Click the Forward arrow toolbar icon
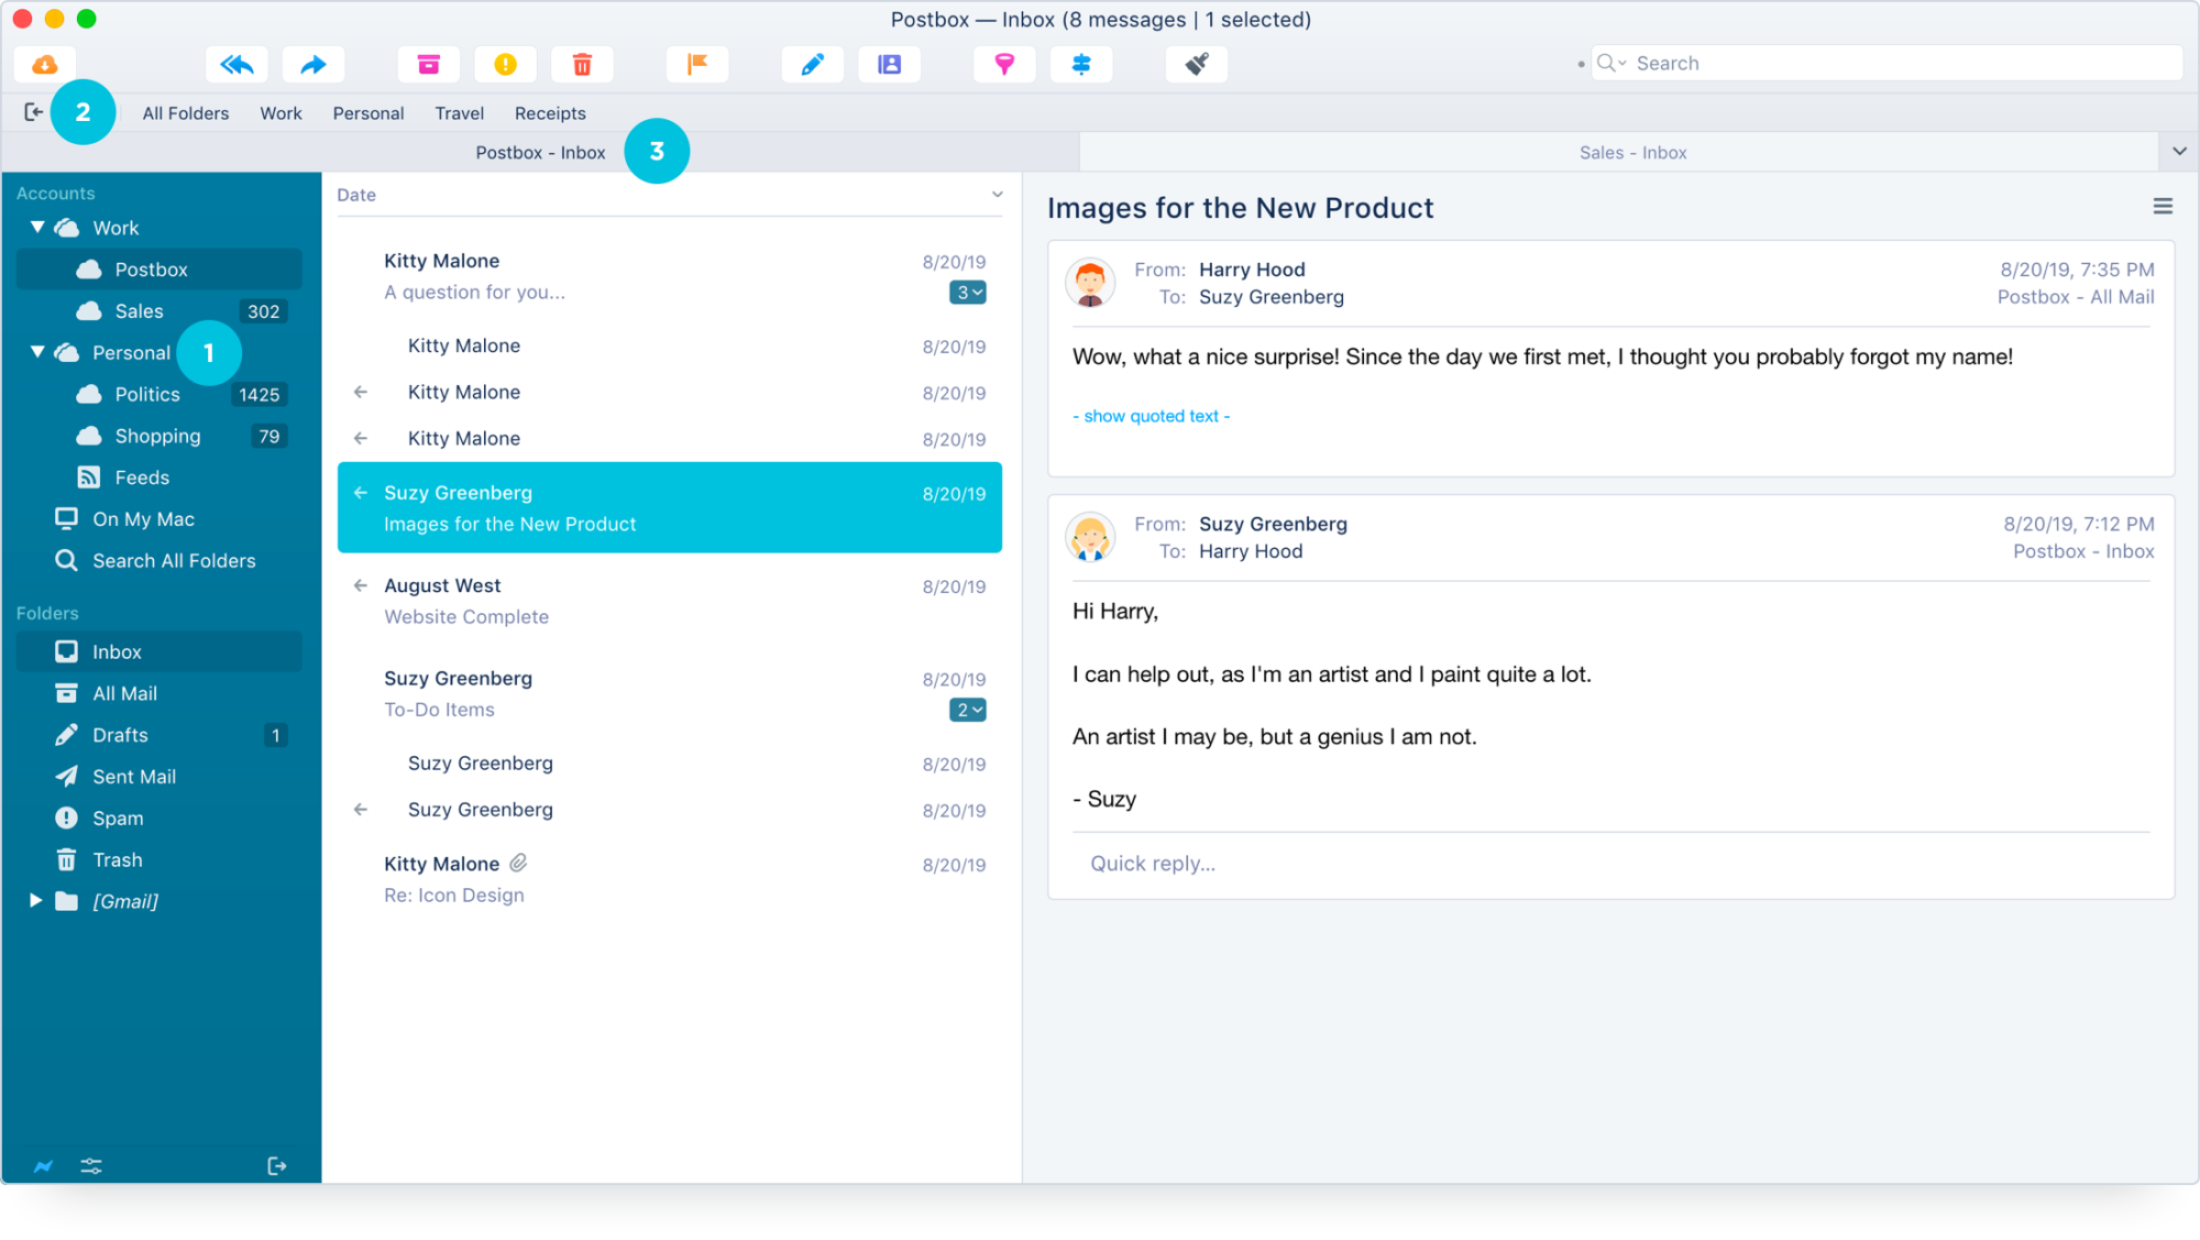The height and width of the screenshot is (1240, 2200). 313,64
